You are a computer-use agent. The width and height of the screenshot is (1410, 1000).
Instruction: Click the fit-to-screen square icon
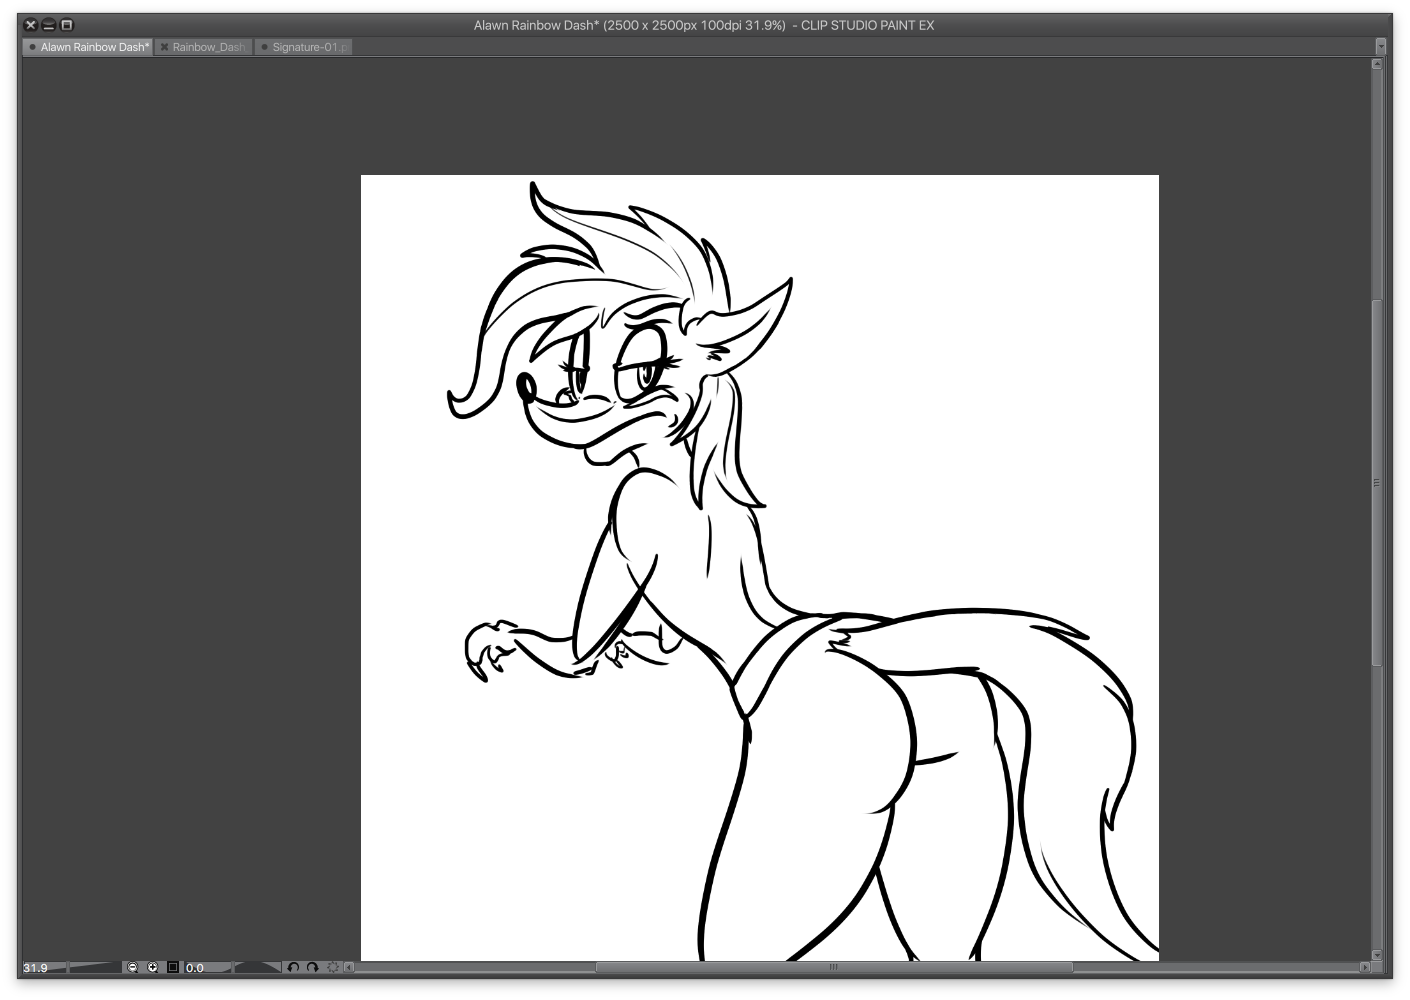click(x=173, y=967)
